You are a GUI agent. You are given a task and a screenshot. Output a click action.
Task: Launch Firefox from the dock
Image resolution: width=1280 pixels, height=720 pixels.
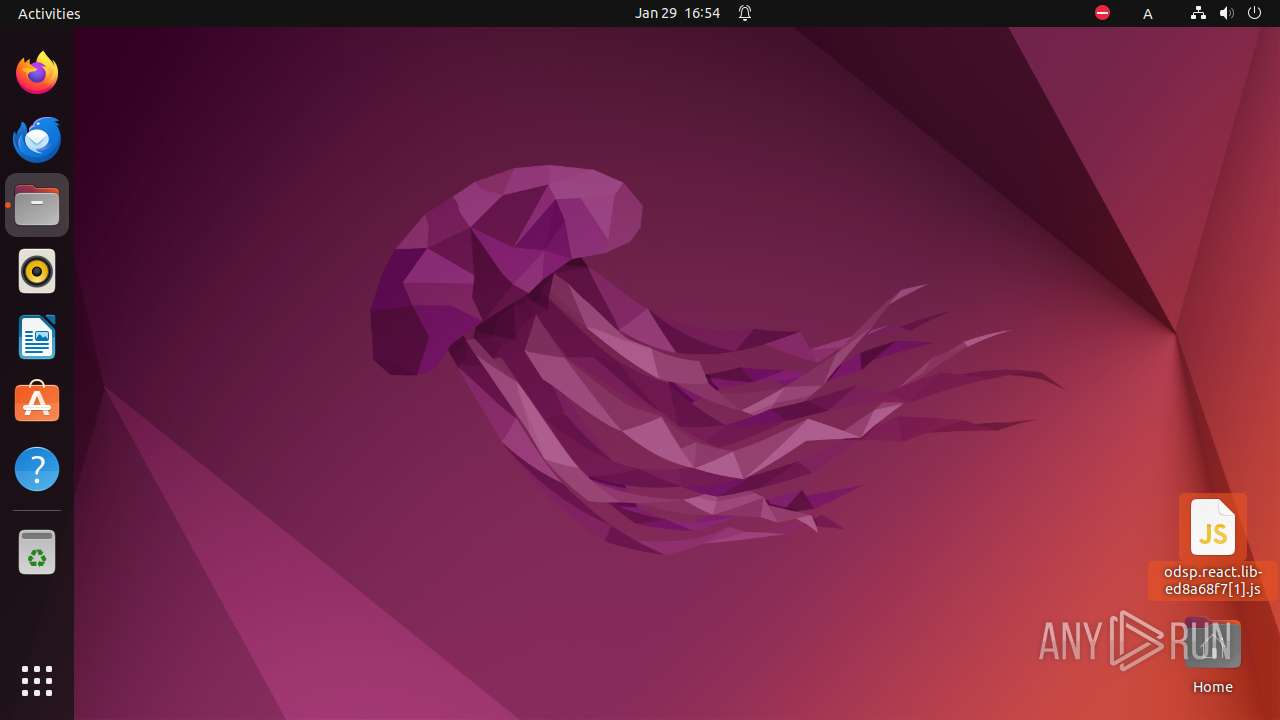pyautogui.click(x=37, y=73)
